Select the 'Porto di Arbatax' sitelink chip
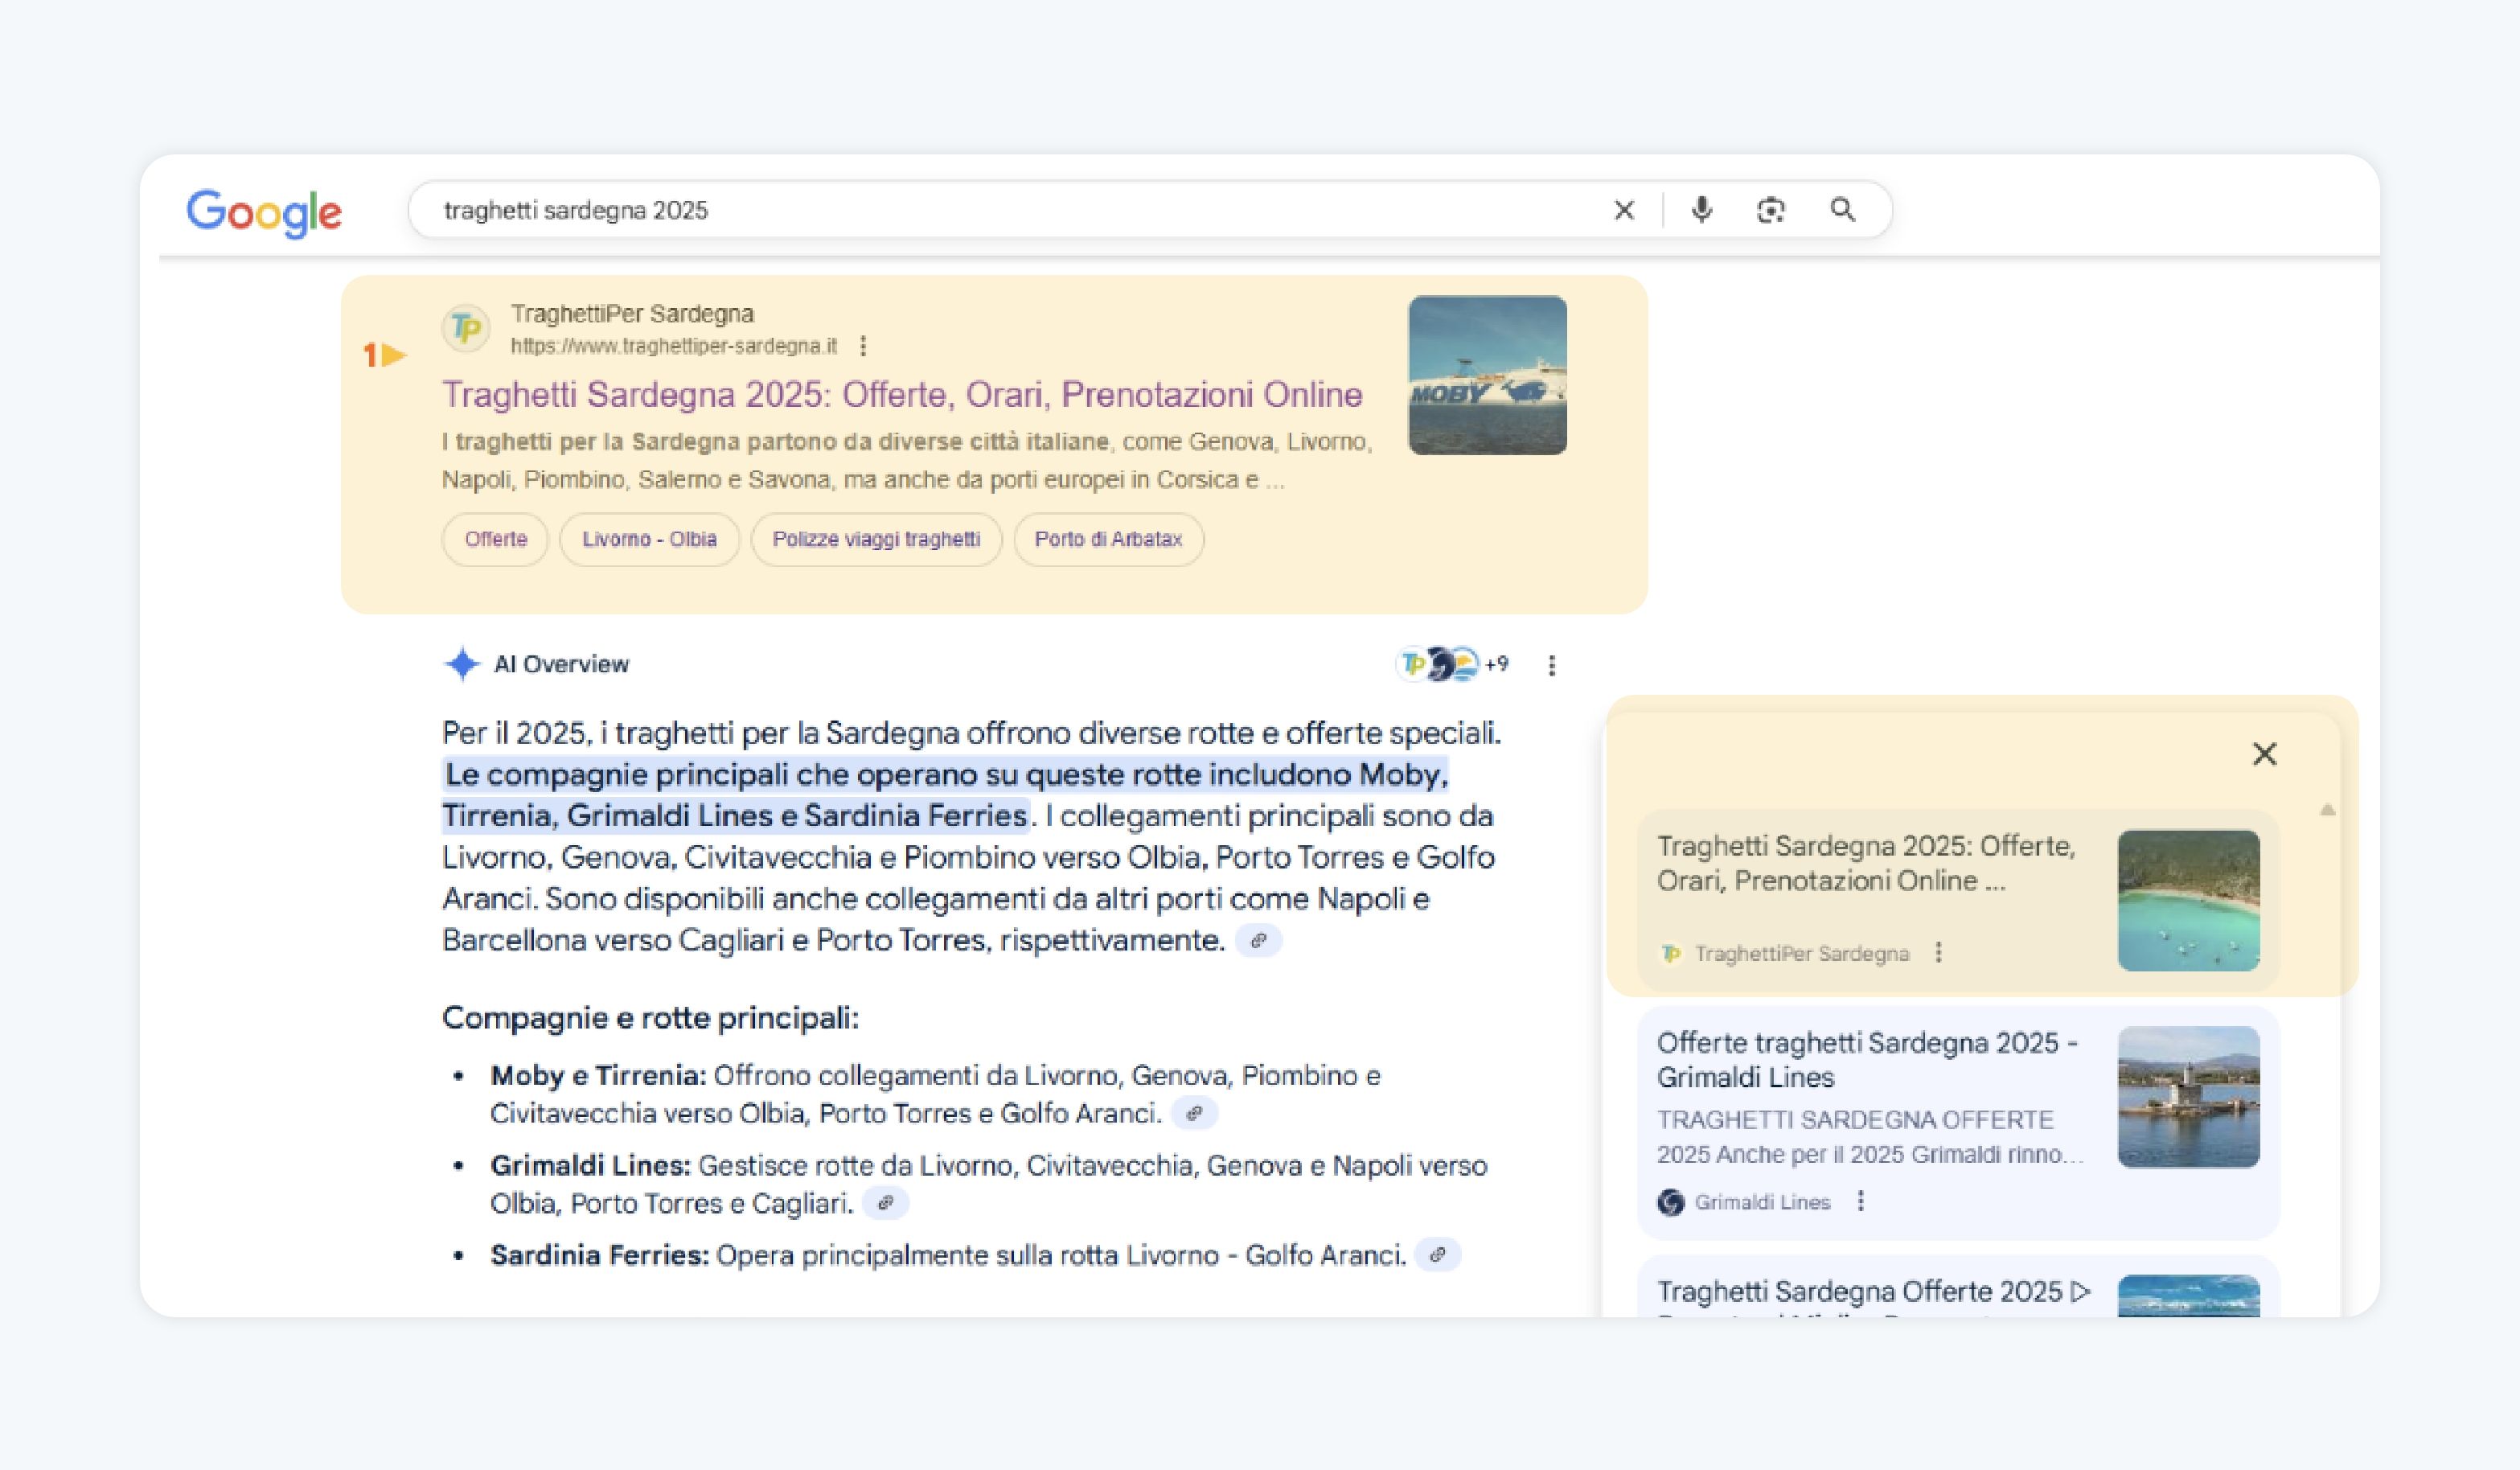Screen dimensions: 2520x1470 (x=1109, y=540)
